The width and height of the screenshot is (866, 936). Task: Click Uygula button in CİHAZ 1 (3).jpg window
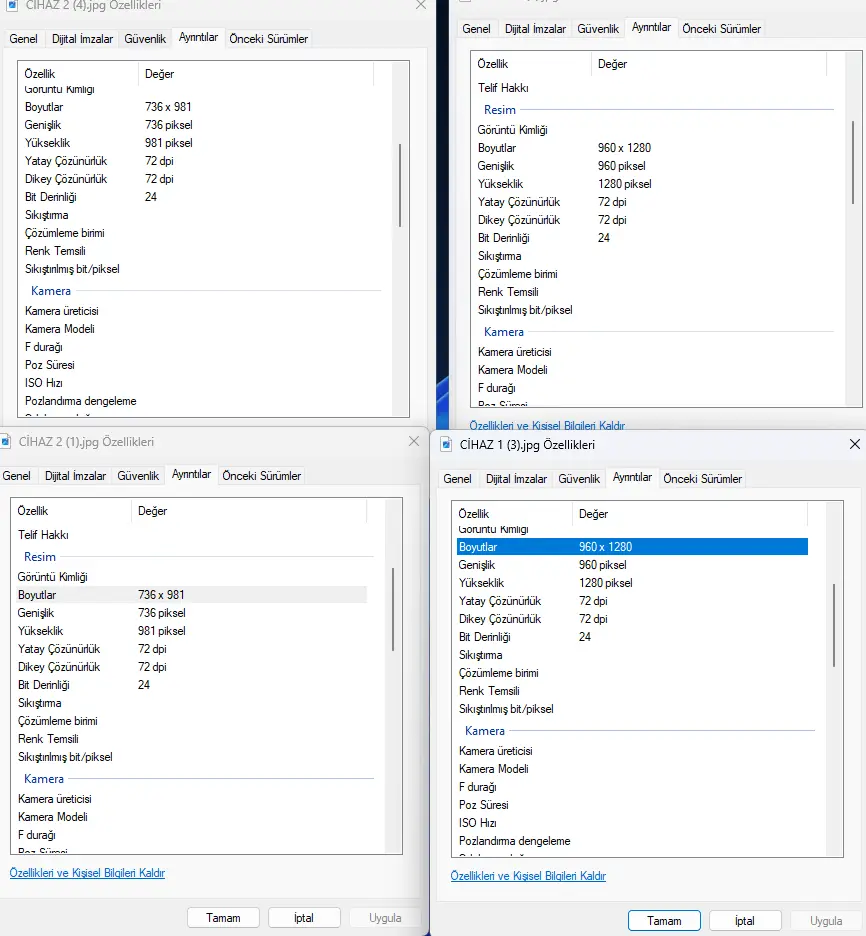pyautogui.click(x=826, y=920)
